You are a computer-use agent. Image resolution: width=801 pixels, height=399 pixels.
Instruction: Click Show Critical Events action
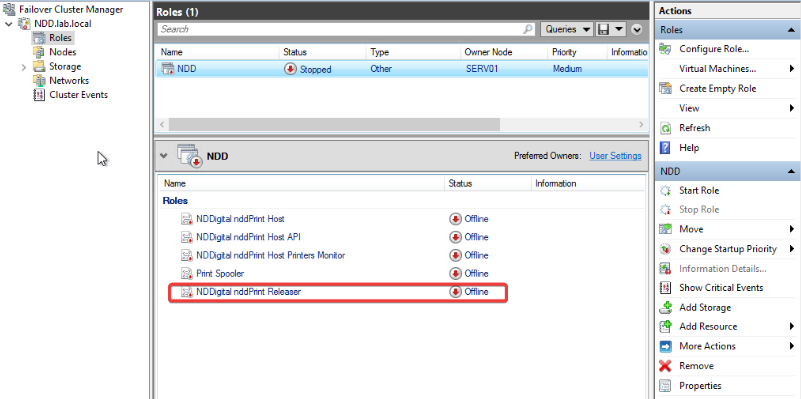pos(721,288)
